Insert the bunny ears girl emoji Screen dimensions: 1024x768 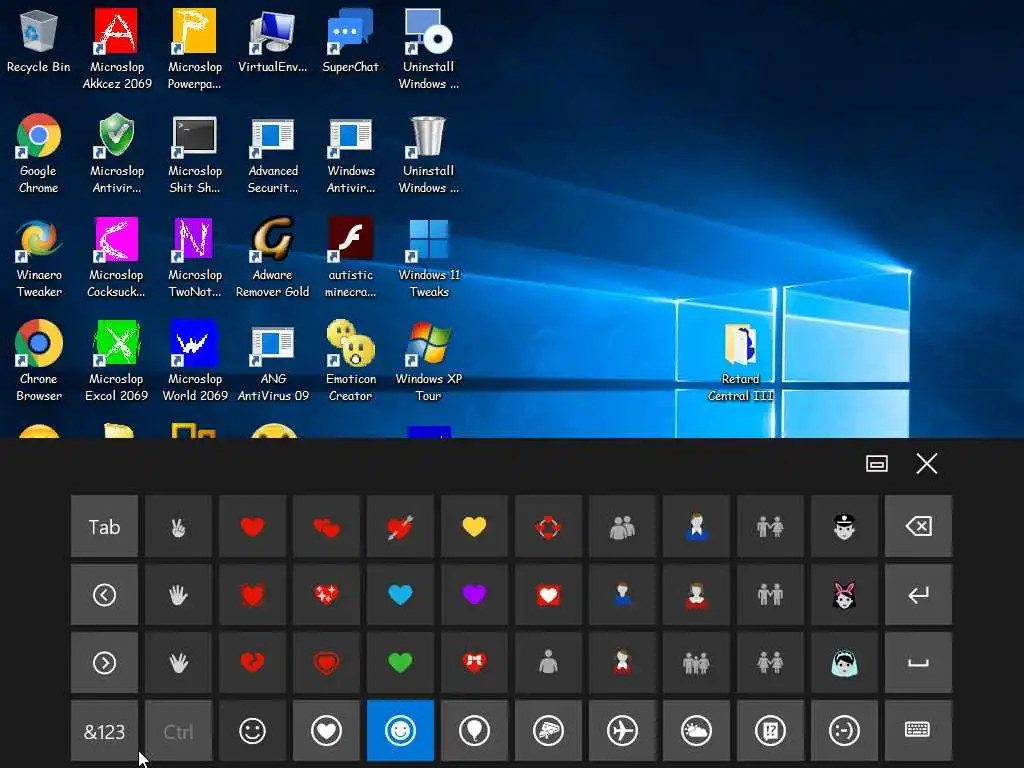coord(844,595)
